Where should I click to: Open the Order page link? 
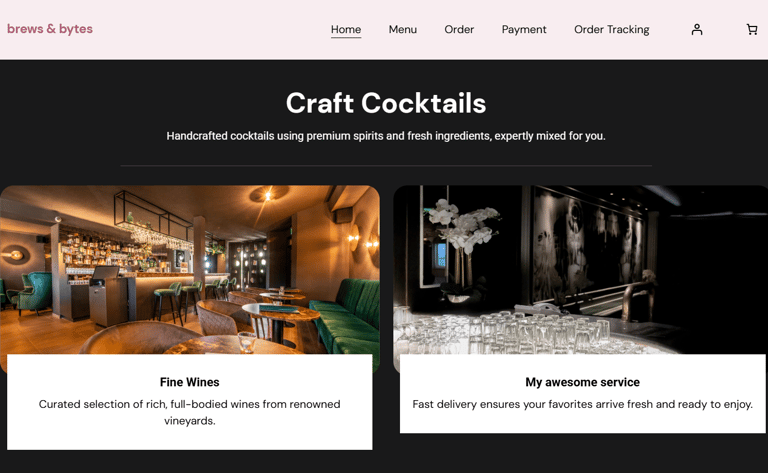point(459,29)
